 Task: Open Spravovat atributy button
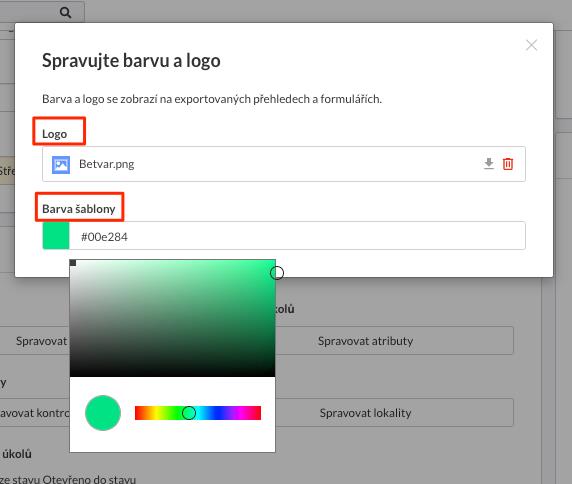[365, 341]
